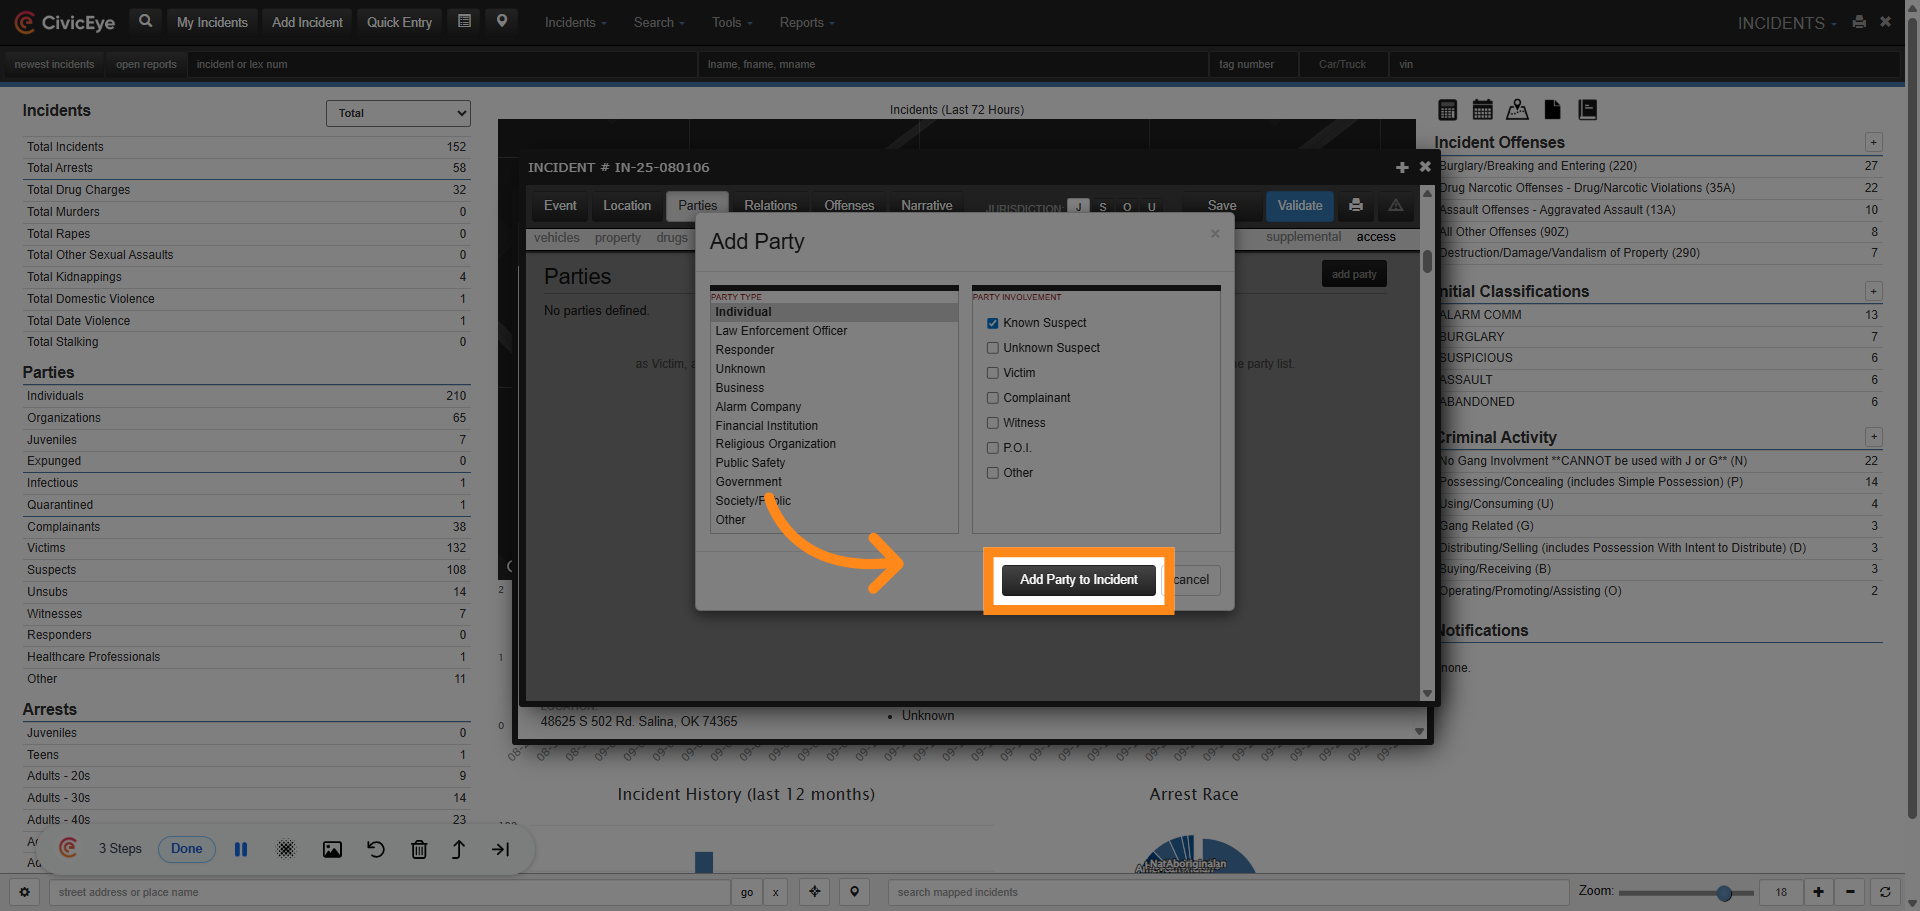Expand the Criminal Activity section
1920x911 pixels.
pos(1873,437)
